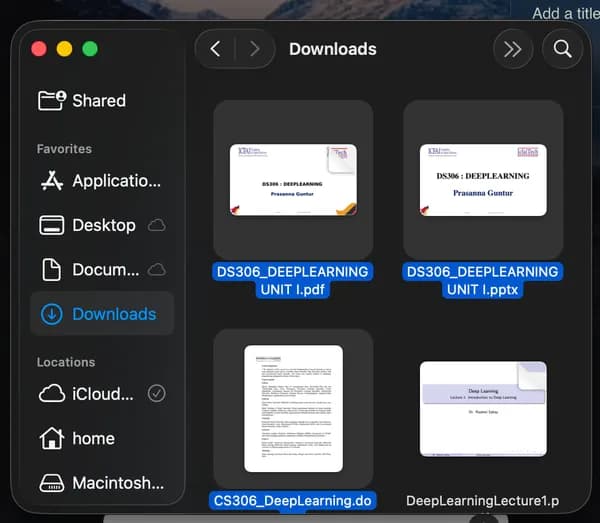Select the DeepLearningLecture1 file thumbnail

click(x=483, y=409)
